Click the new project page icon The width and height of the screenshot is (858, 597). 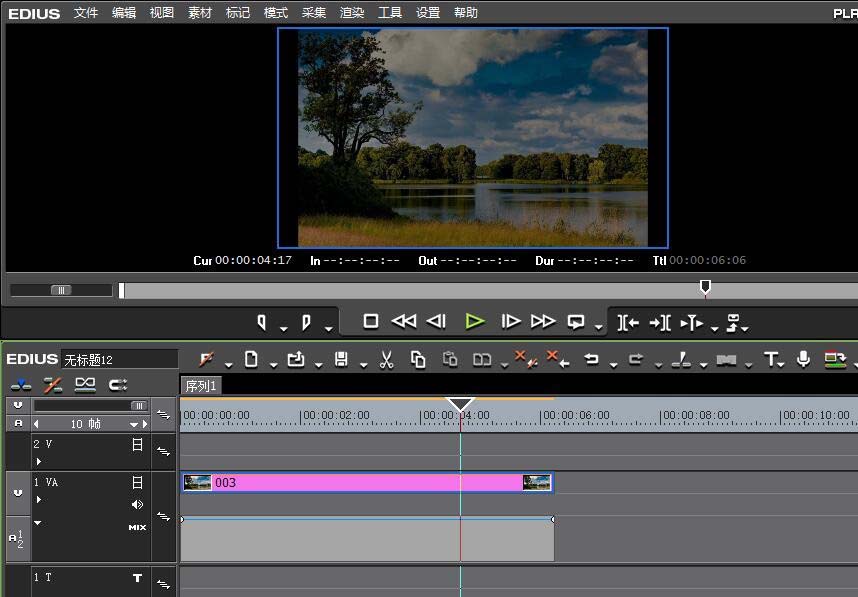[251, 360]
